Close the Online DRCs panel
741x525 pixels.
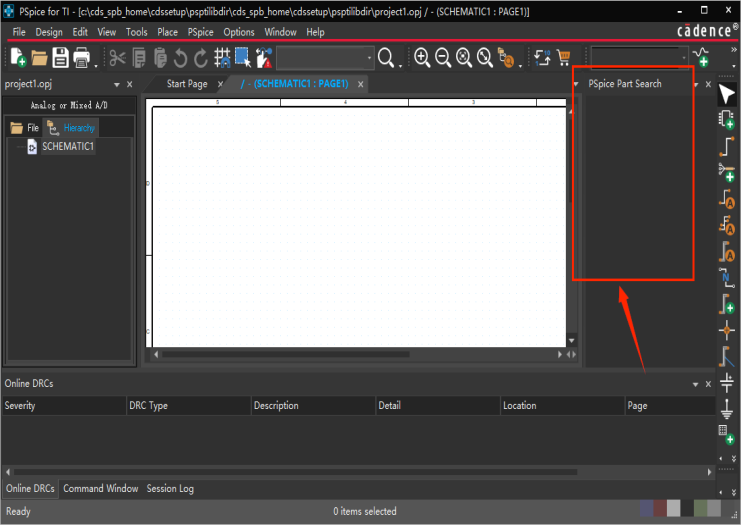[x=708, y=384]
